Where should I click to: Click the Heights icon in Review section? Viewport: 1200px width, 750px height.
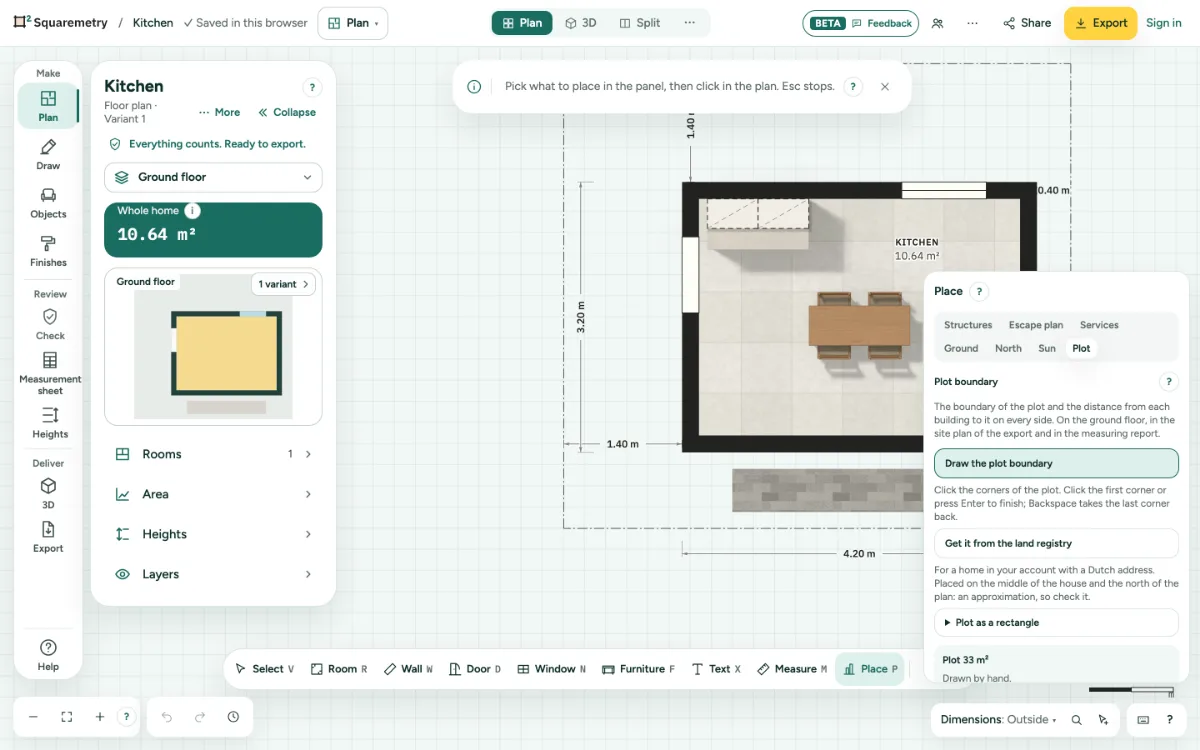[x=50, y=415]
